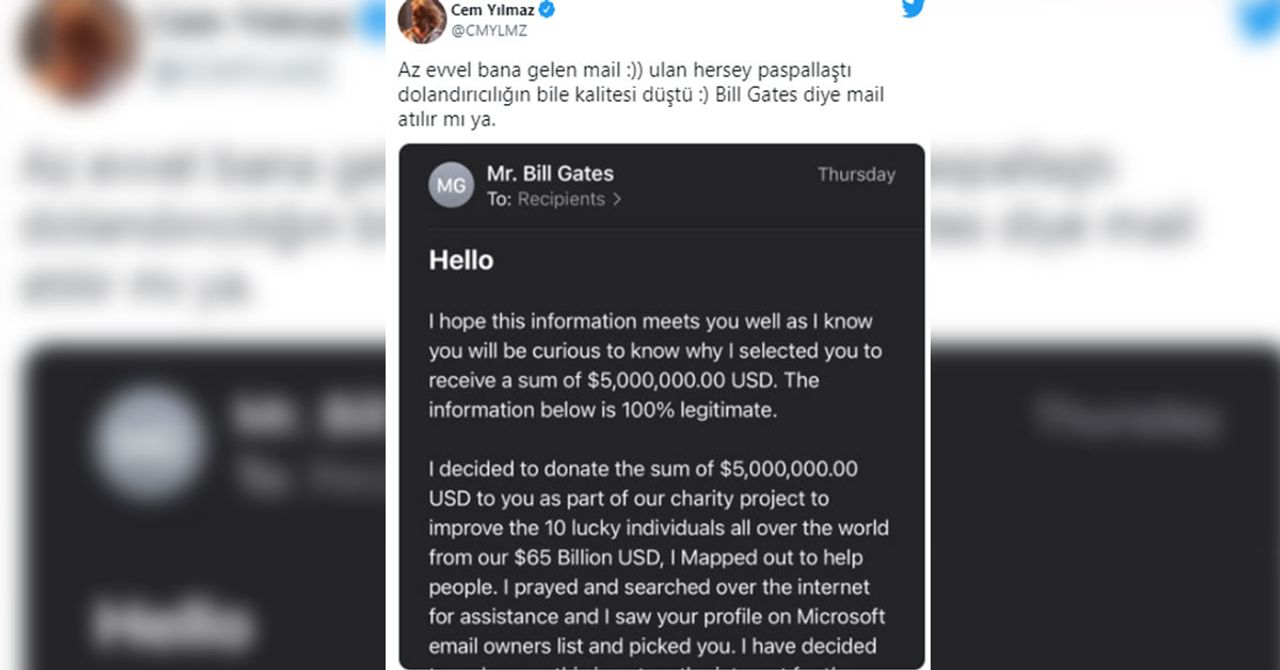
Task: Expand the chevron next to Recipients
Action: (x=617, y=199)
